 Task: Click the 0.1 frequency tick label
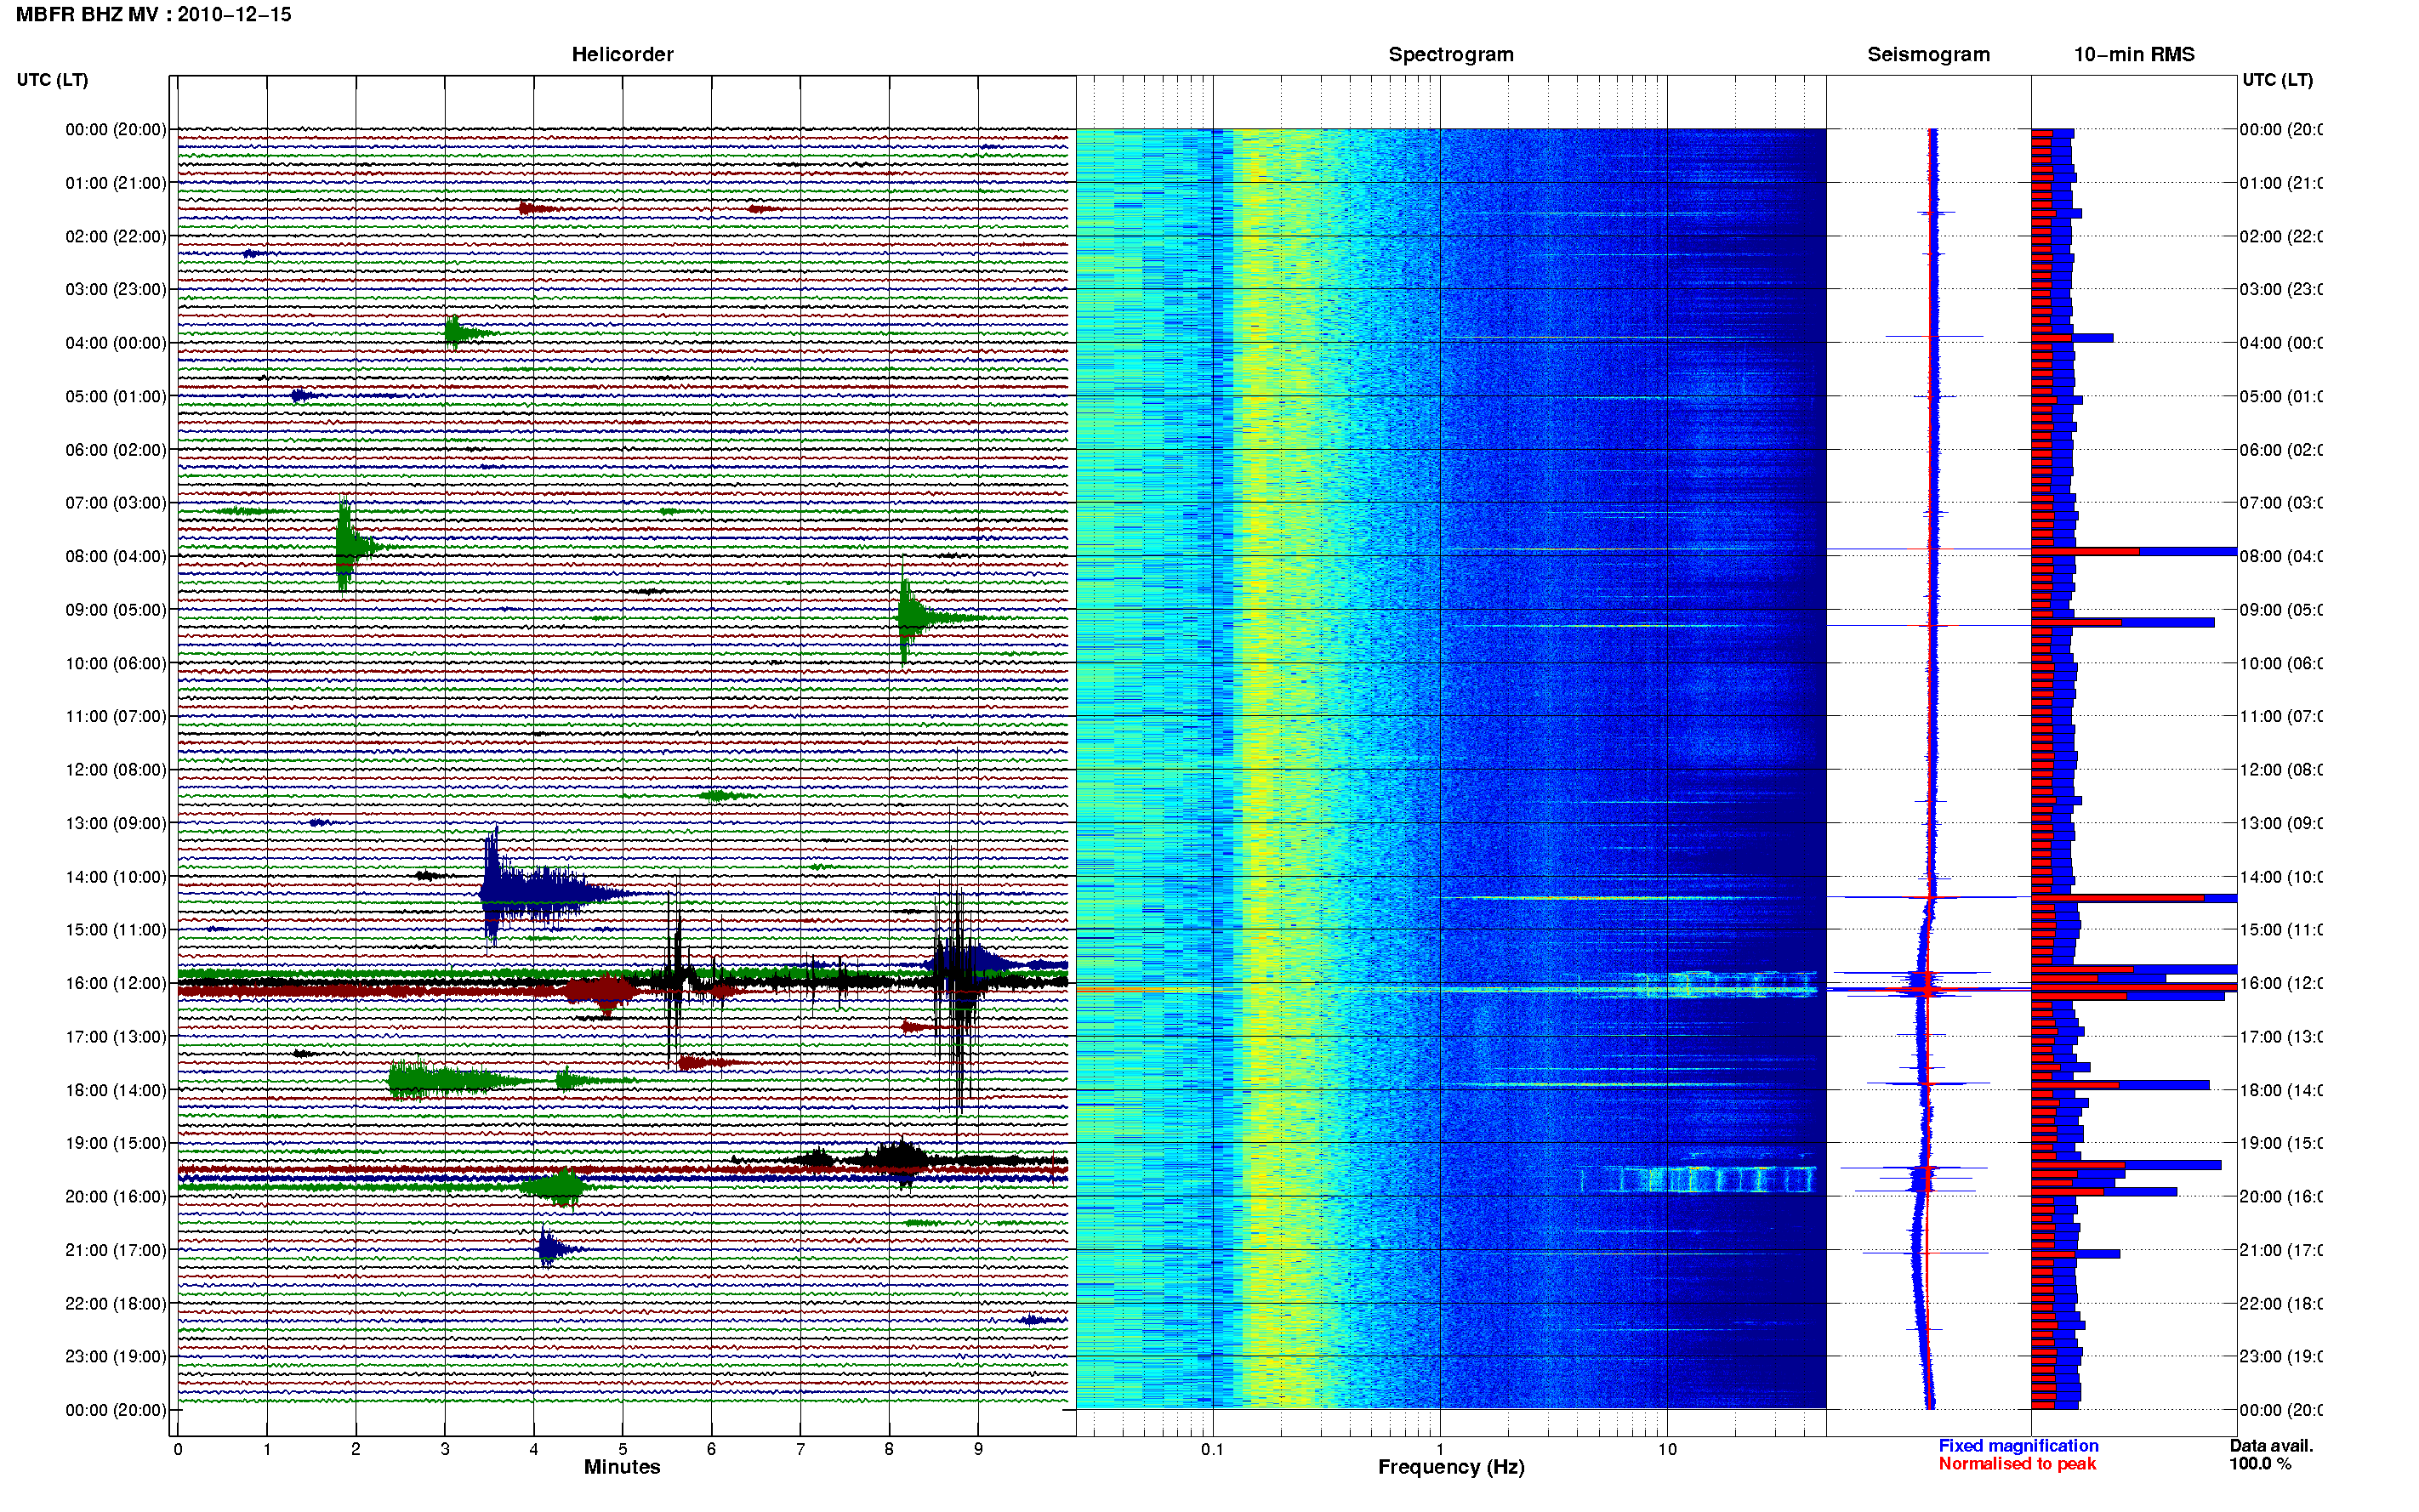pos(1212,1449)
